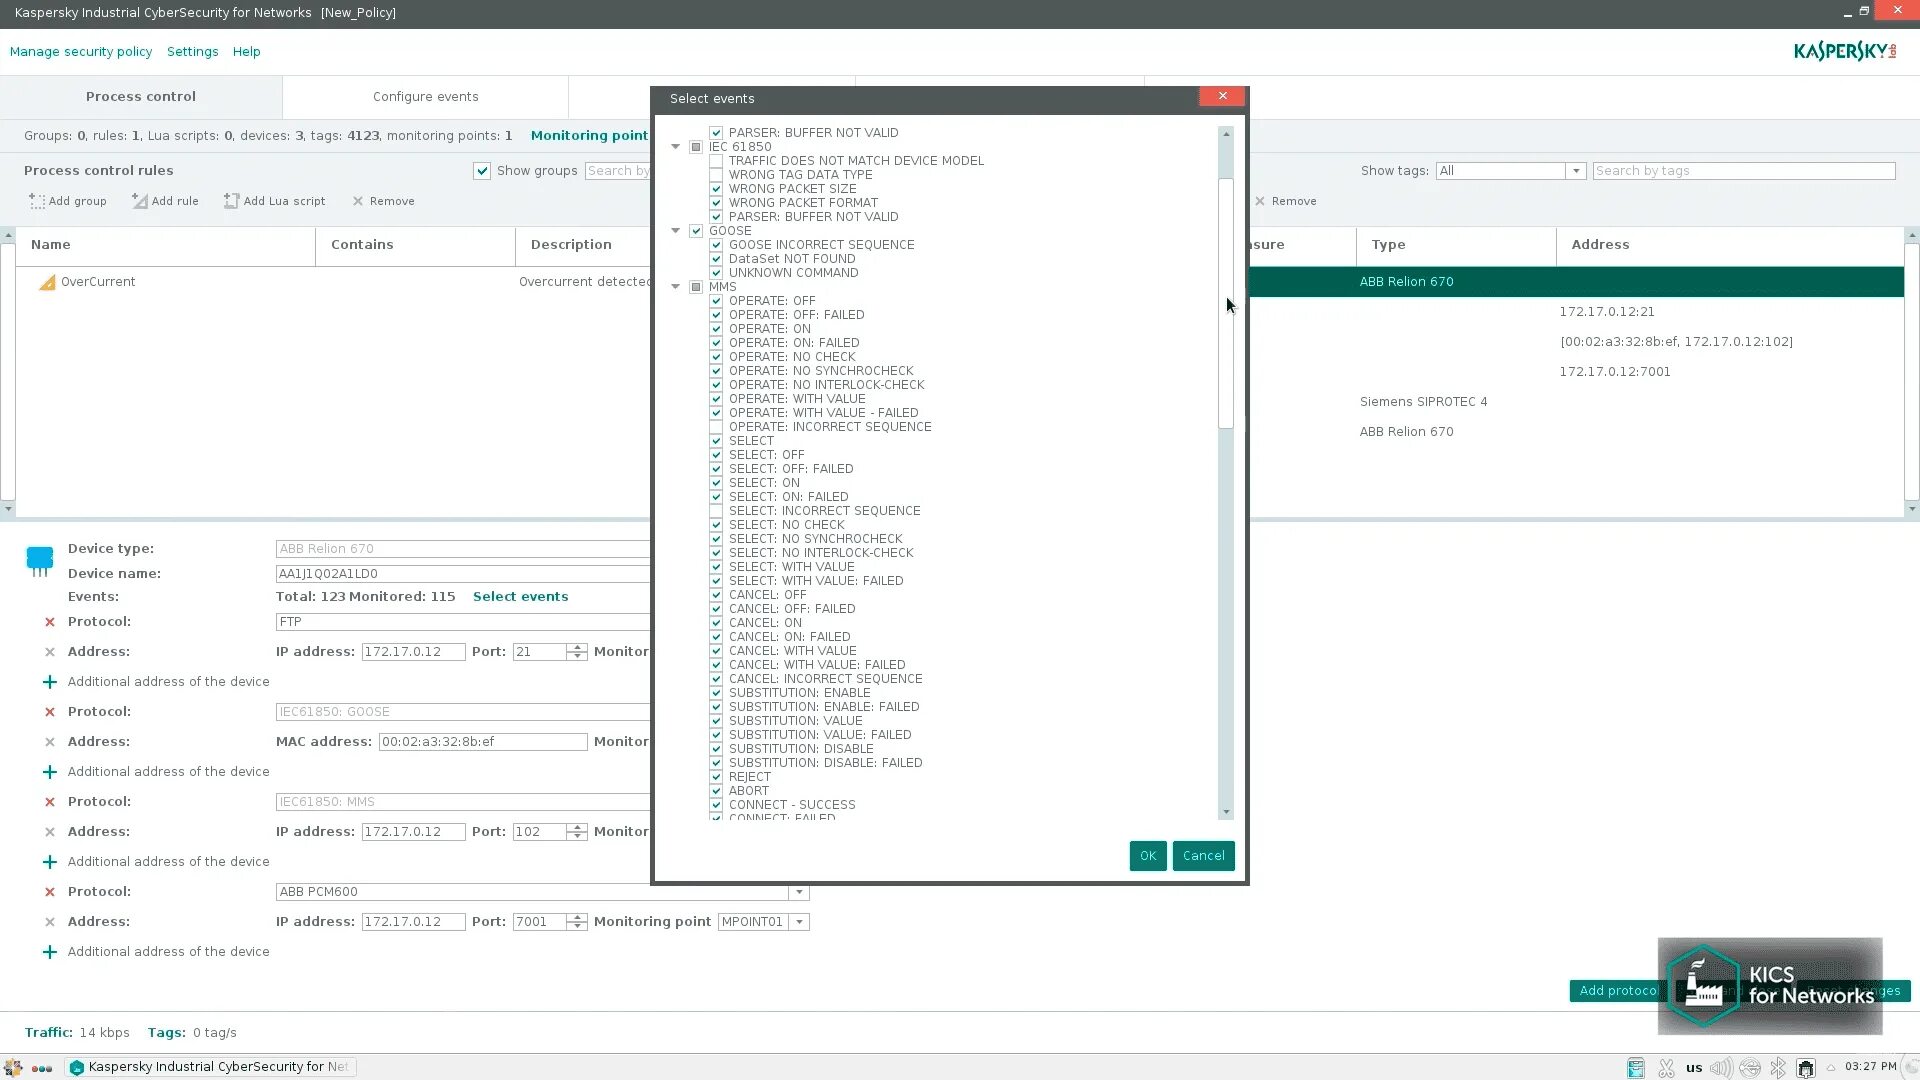Image resolution: width=1920 pixels, height=1080 pixels.
Task: Open the ABB PCM600 protocol dropdown
Action: (x=799, y=892)
